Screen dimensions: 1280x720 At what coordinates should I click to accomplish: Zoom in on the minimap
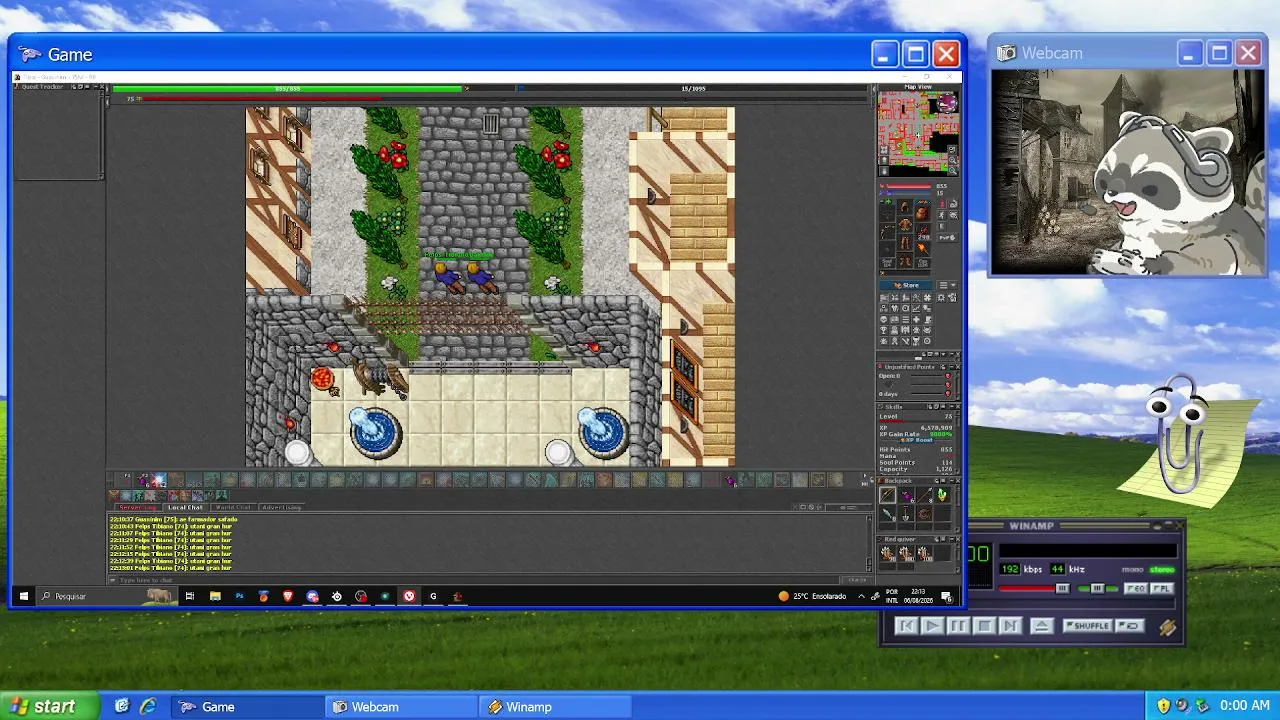coord(953,160)
